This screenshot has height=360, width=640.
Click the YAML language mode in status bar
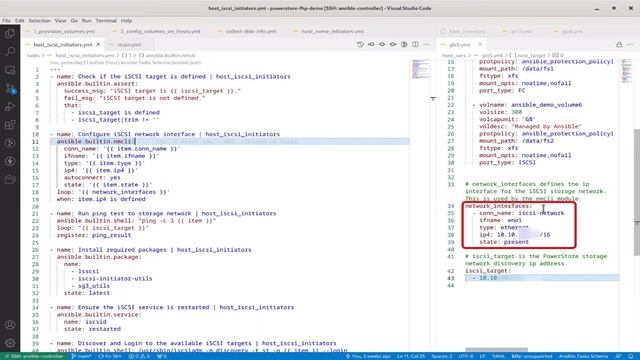click(x=498, y=356)
